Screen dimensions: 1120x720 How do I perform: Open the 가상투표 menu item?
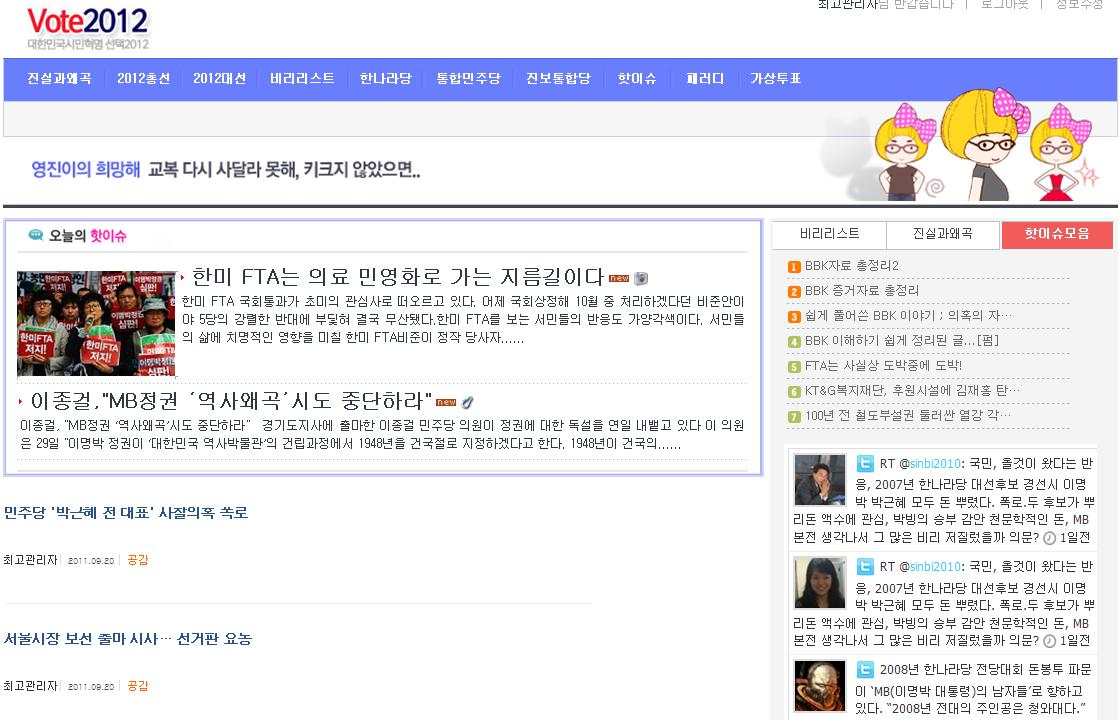tap(775, 79)
